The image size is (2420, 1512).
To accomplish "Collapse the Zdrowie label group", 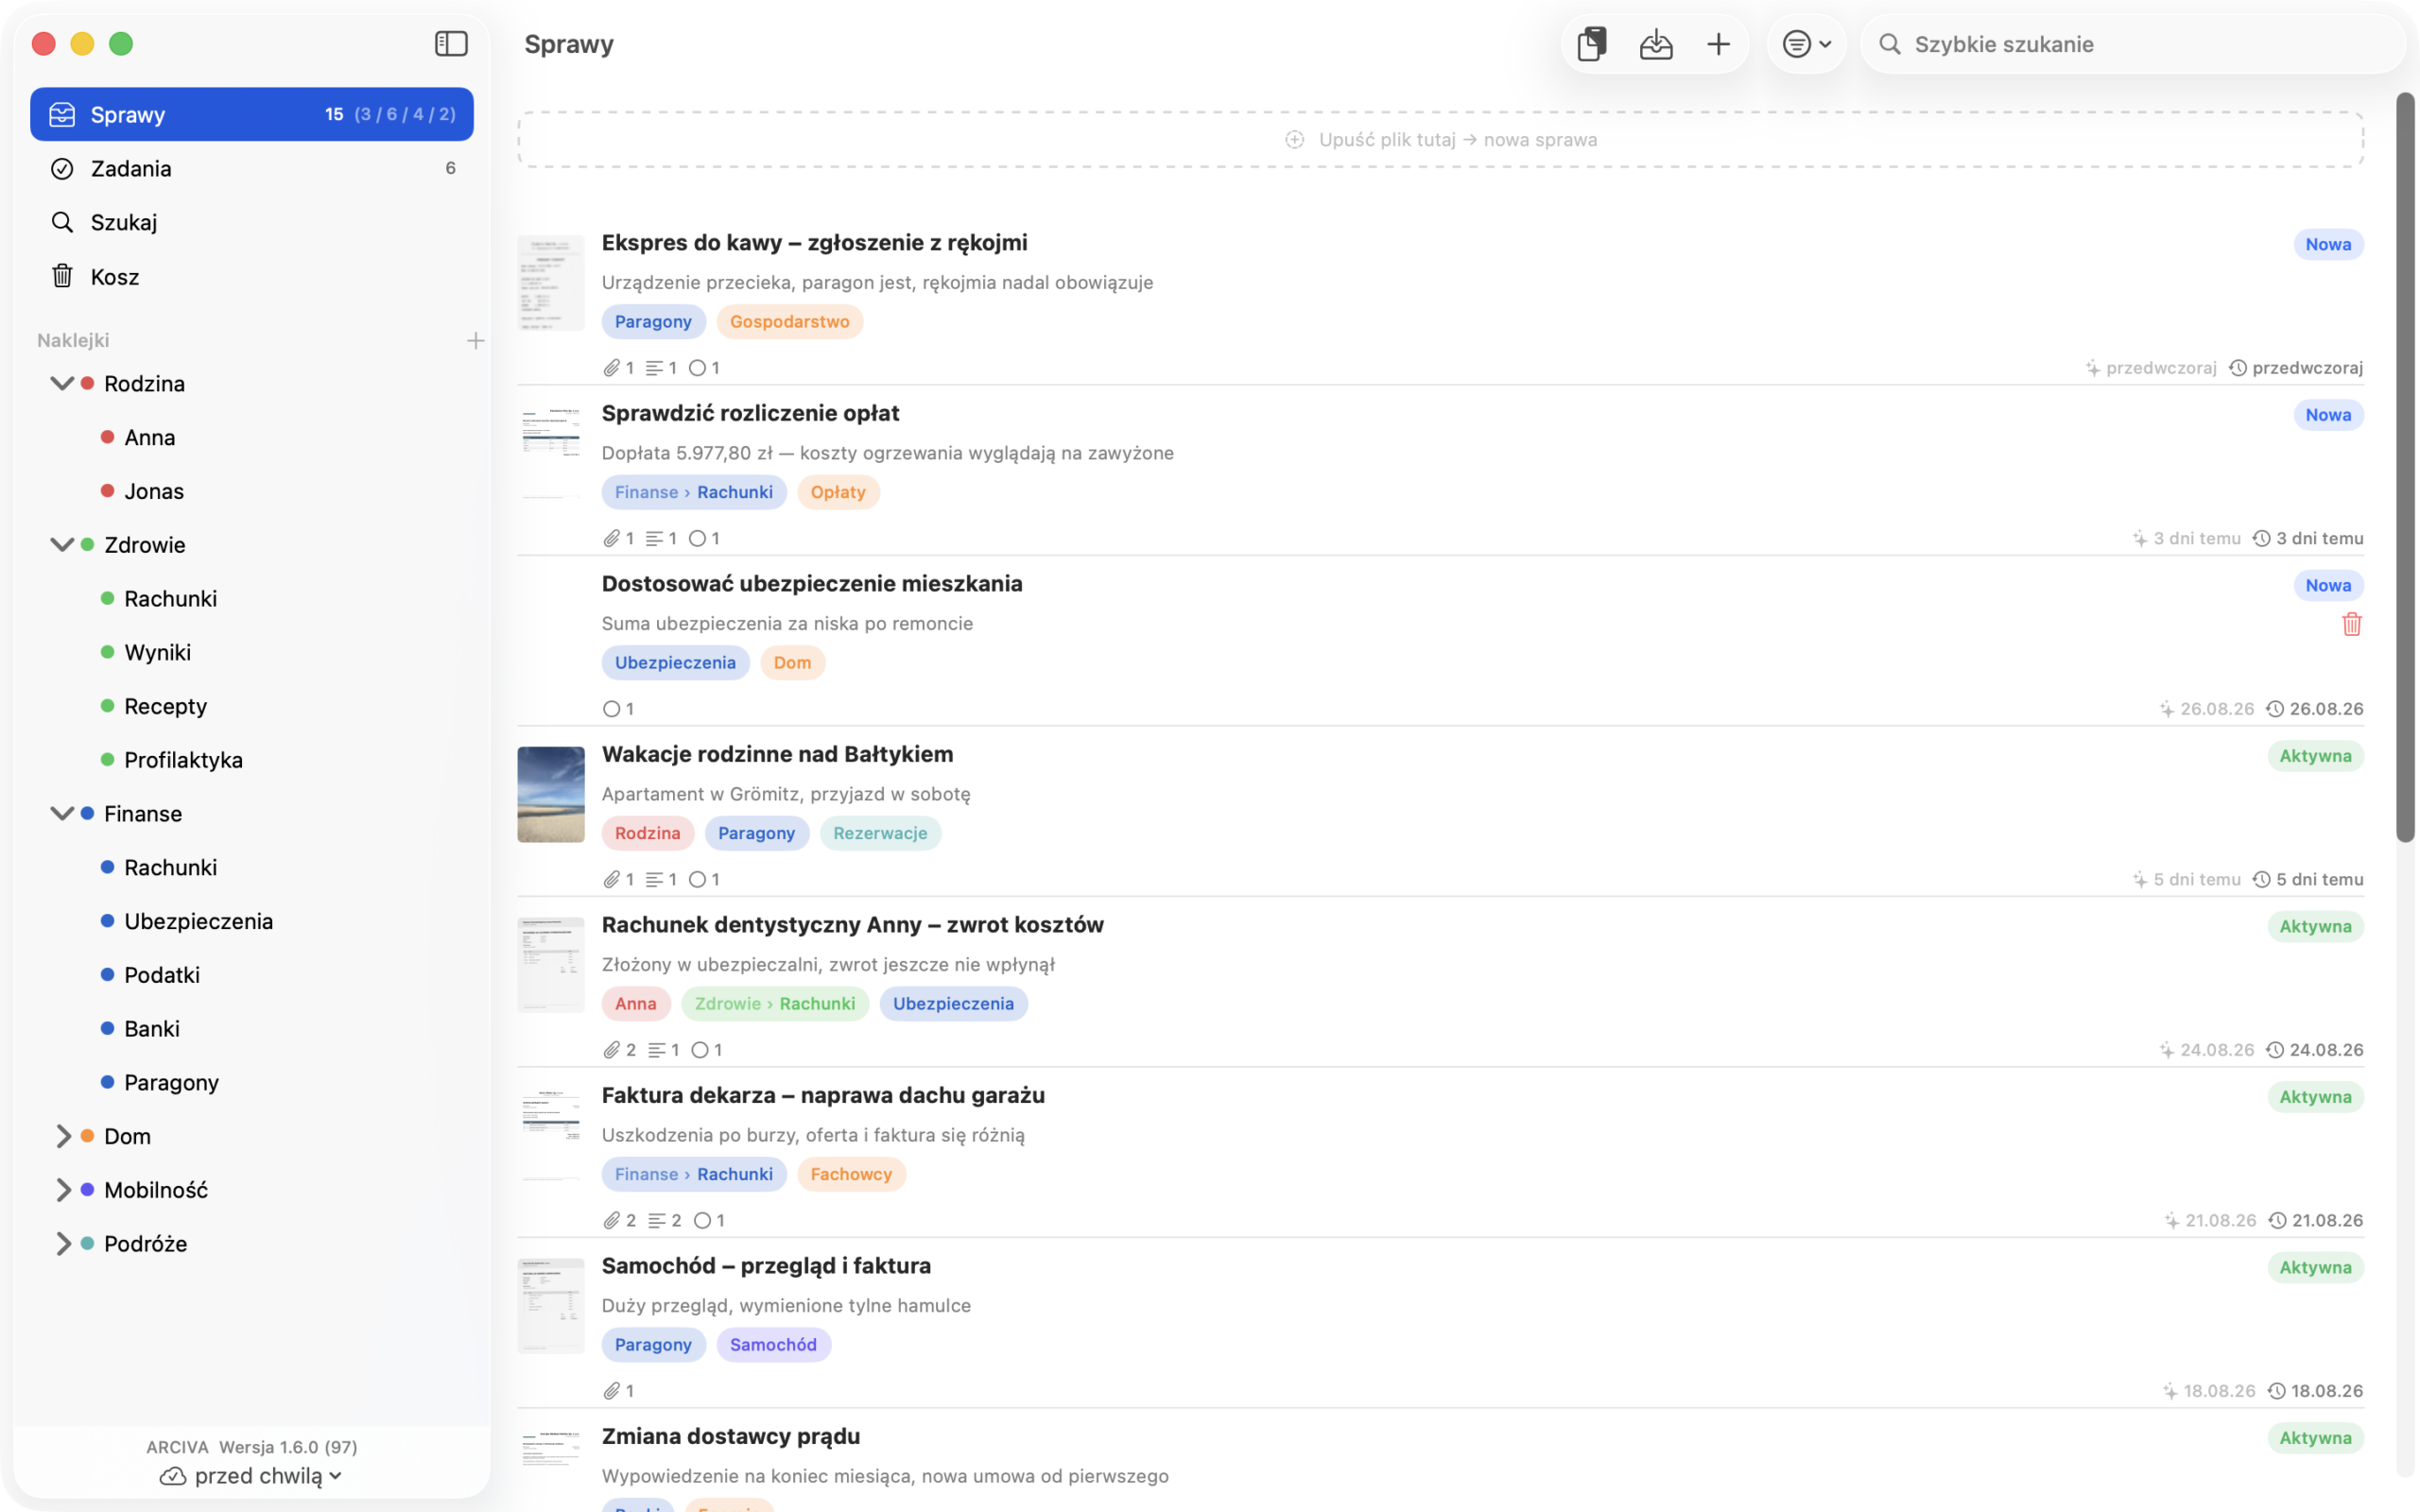I will (62, 544).
